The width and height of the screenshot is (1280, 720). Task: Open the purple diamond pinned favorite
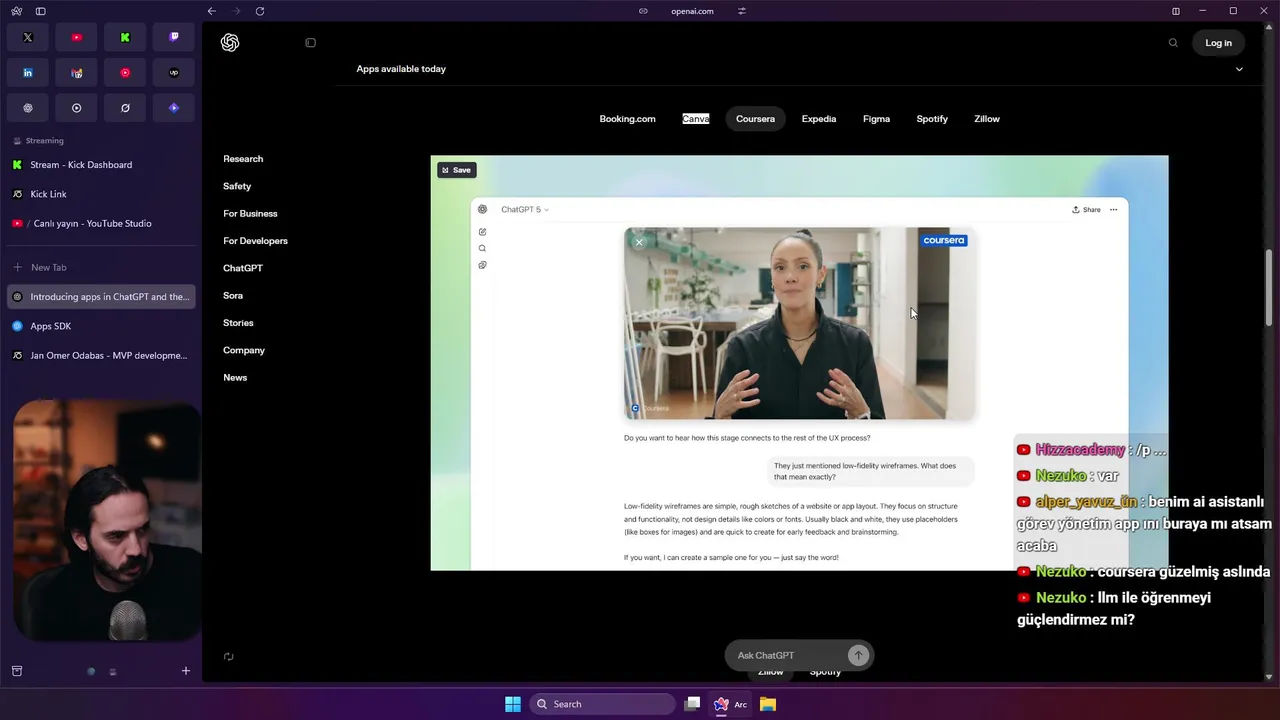coord(174,108)
